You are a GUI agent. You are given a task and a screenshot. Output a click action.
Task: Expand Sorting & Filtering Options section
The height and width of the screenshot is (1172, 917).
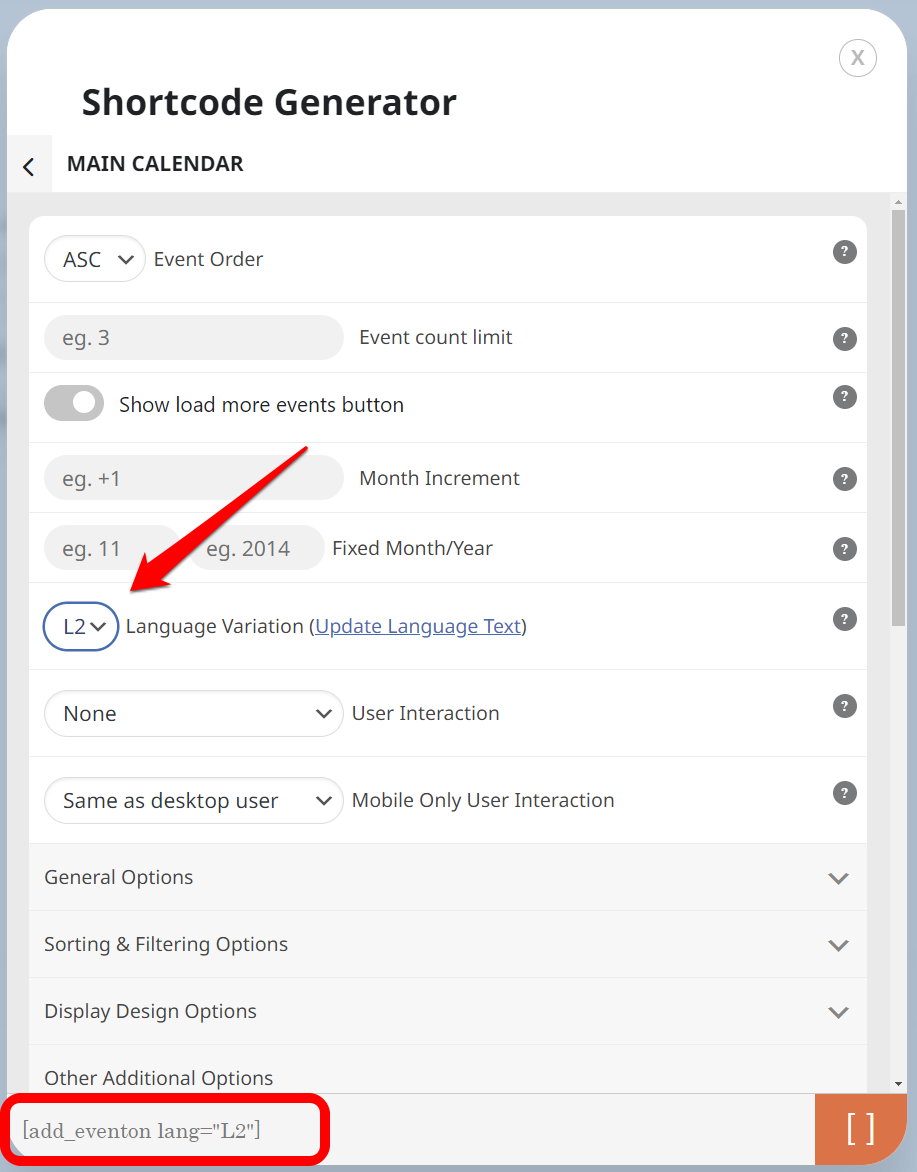pos(448,944)
